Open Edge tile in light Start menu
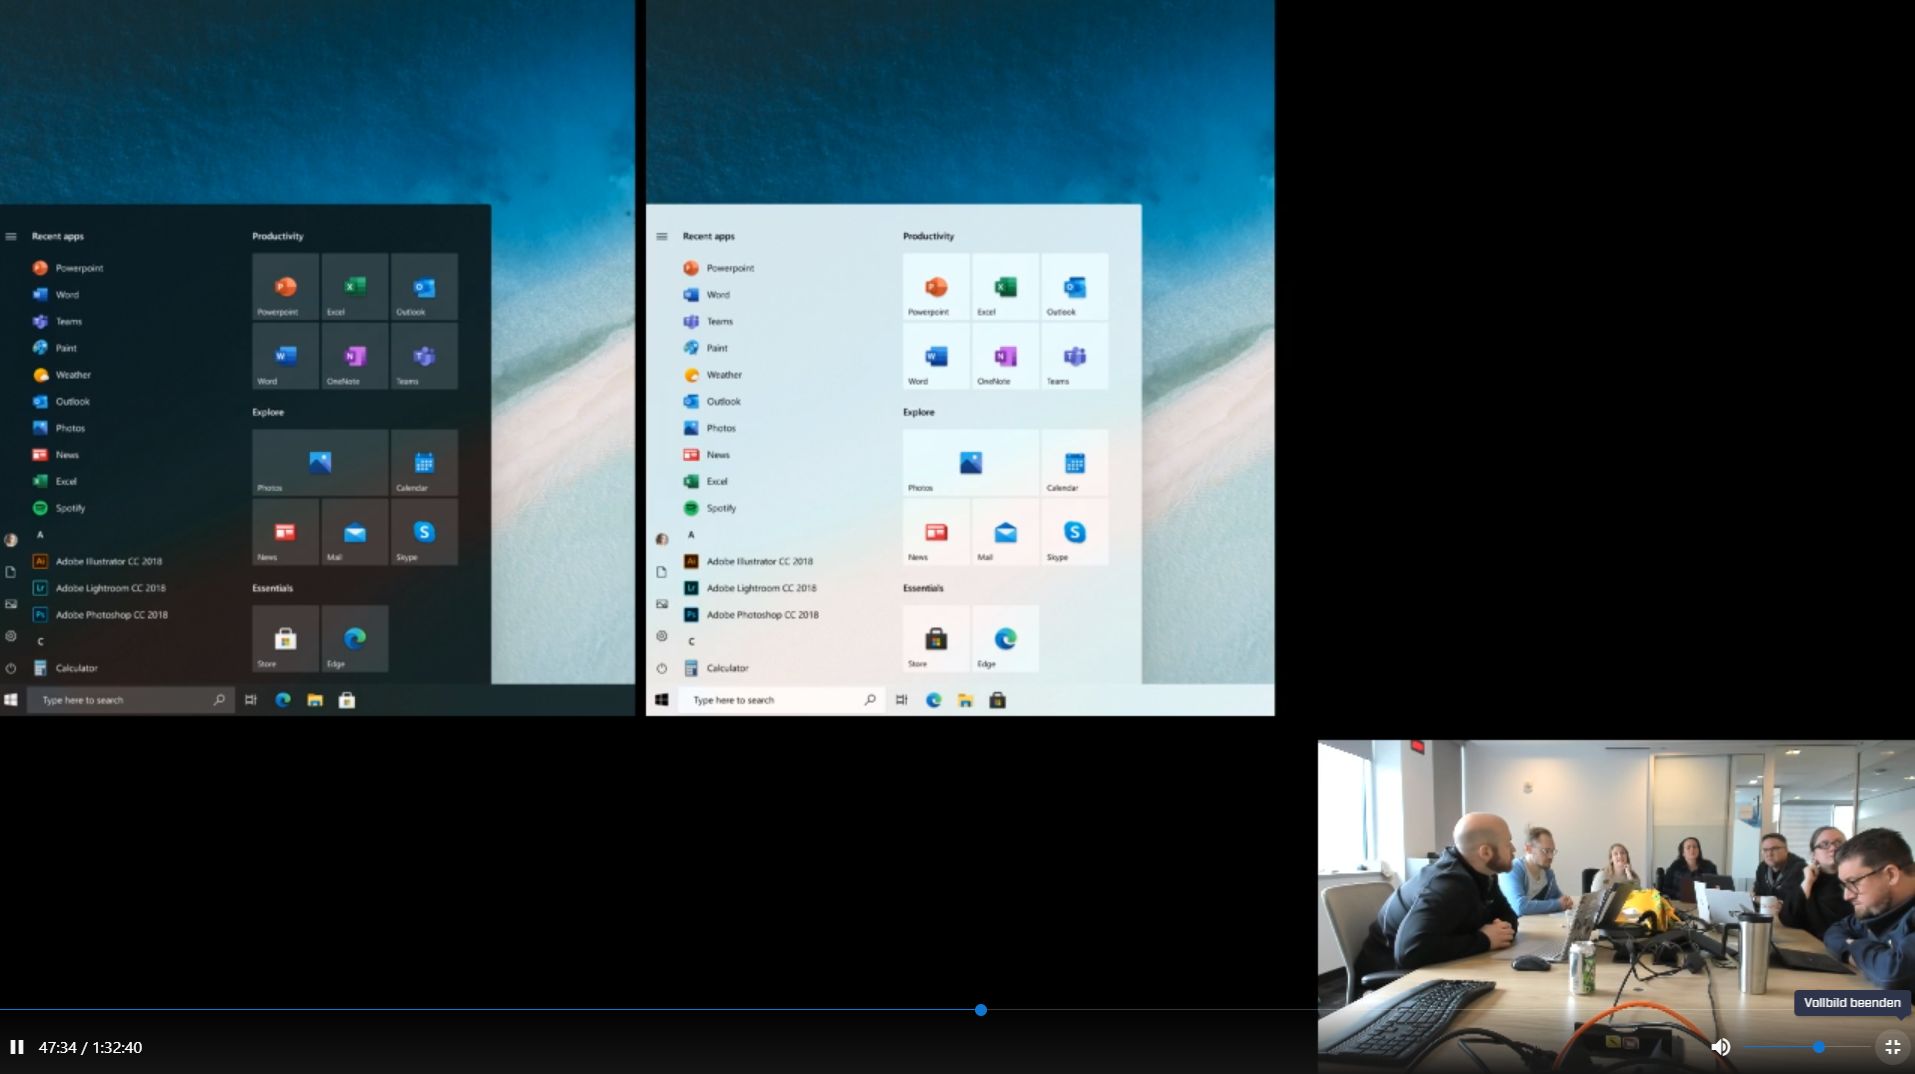This screenshot has height=1074, width=1915. tap(1005, 639)
